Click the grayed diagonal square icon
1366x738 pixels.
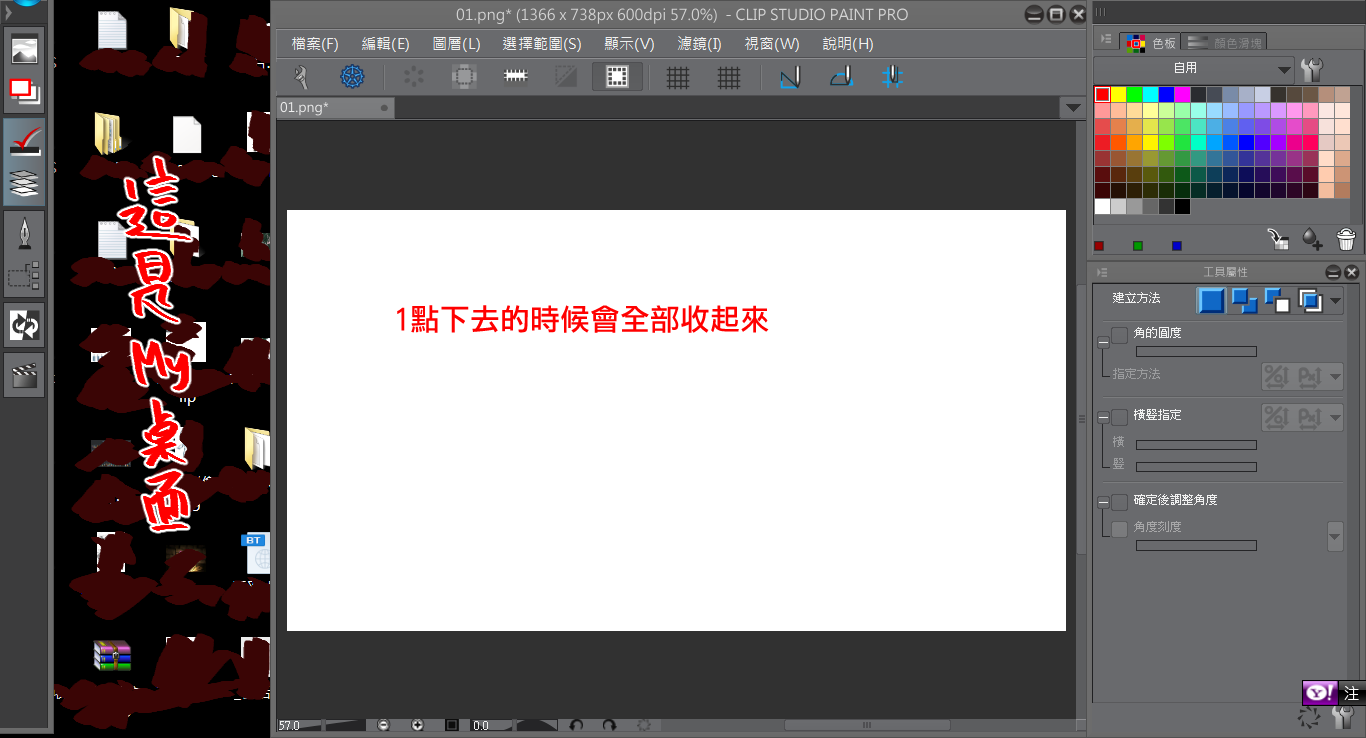[566, 77]
